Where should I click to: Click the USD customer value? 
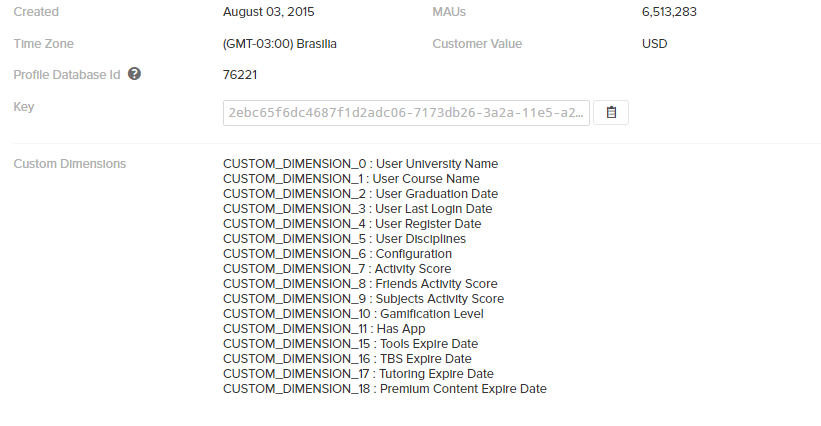coord(654,44)
